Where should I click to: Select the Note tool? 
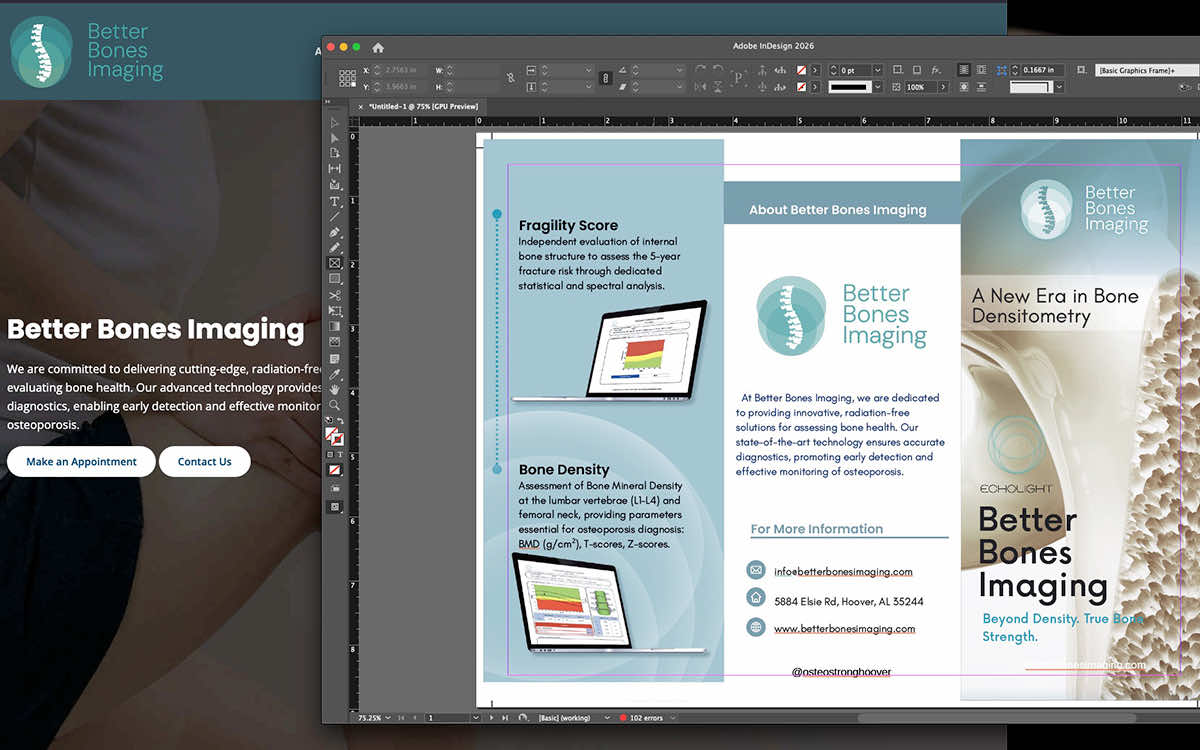[x=335, y=358]
